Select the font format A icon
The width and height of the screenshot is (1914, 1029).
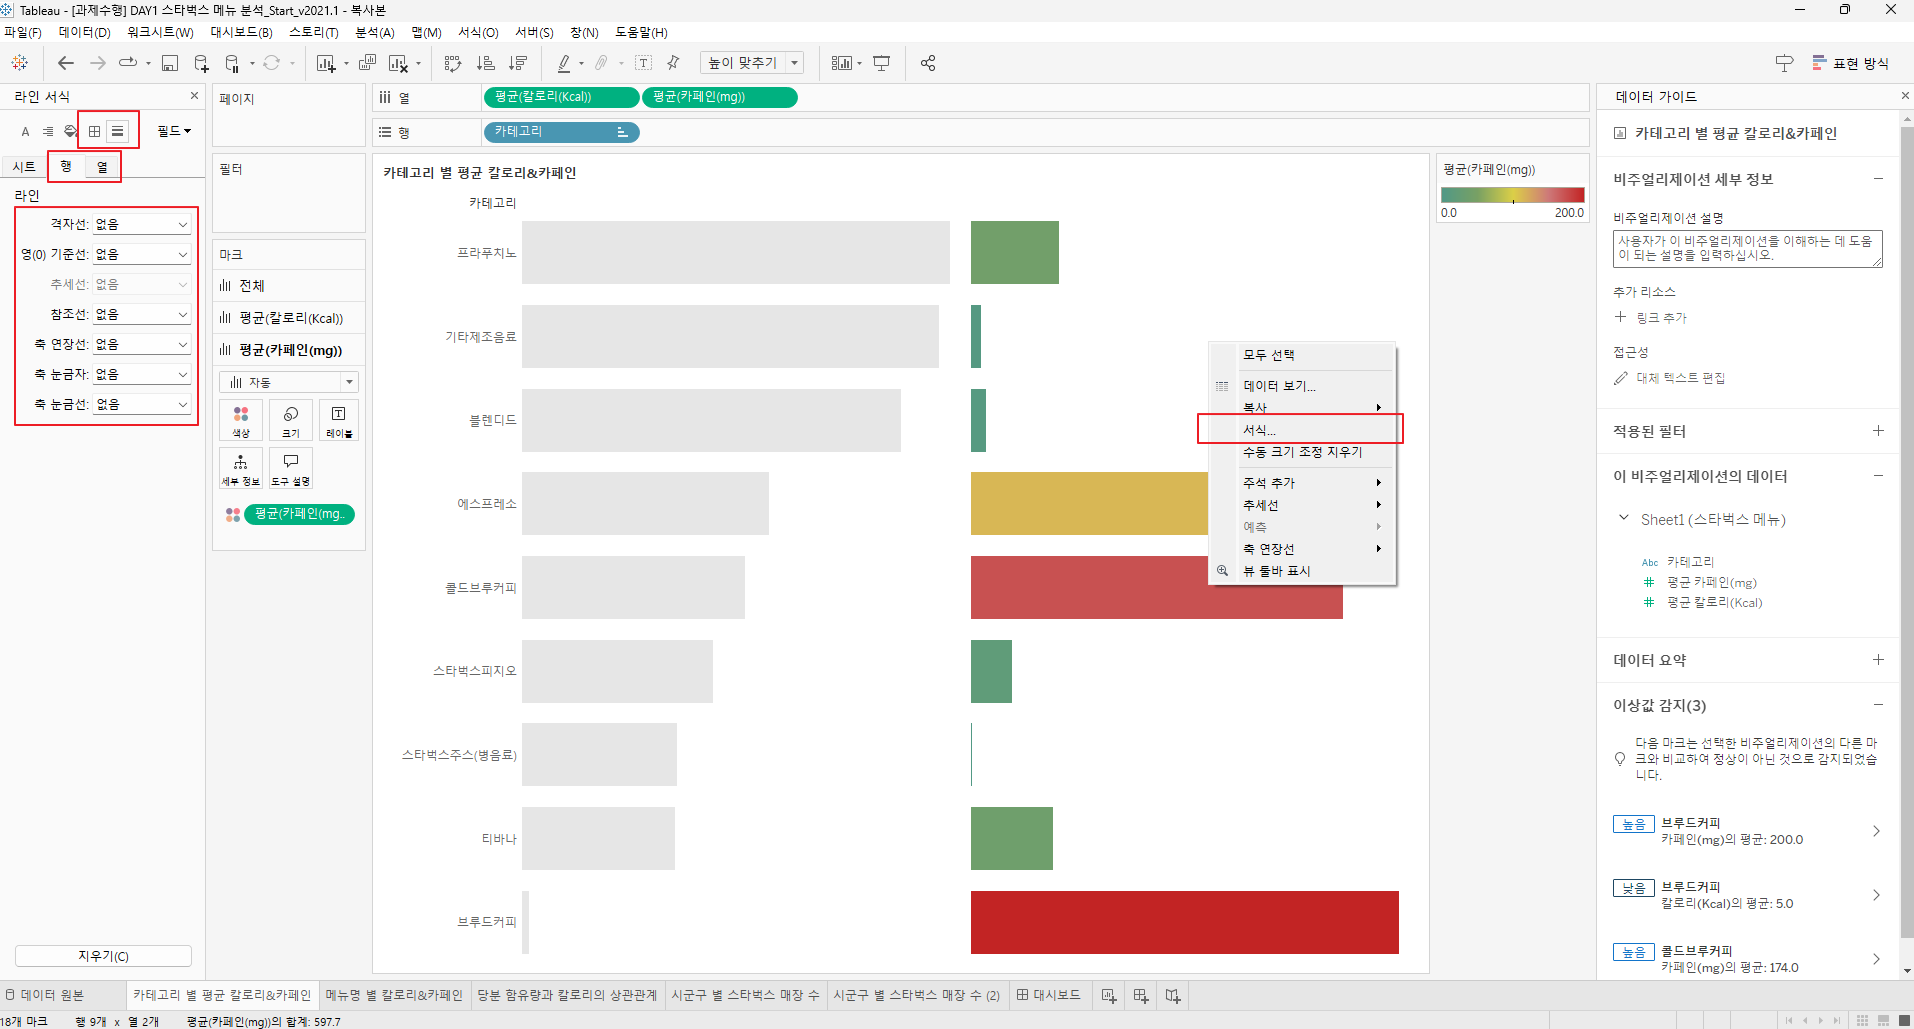point(26,131)
